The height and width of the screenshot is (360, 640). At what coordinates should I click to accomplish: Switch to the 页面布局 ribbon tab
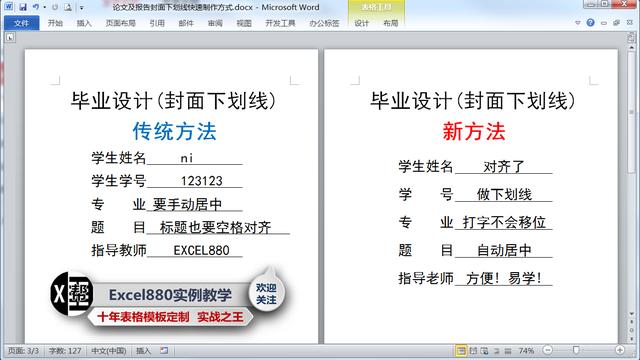click(120, 23)
